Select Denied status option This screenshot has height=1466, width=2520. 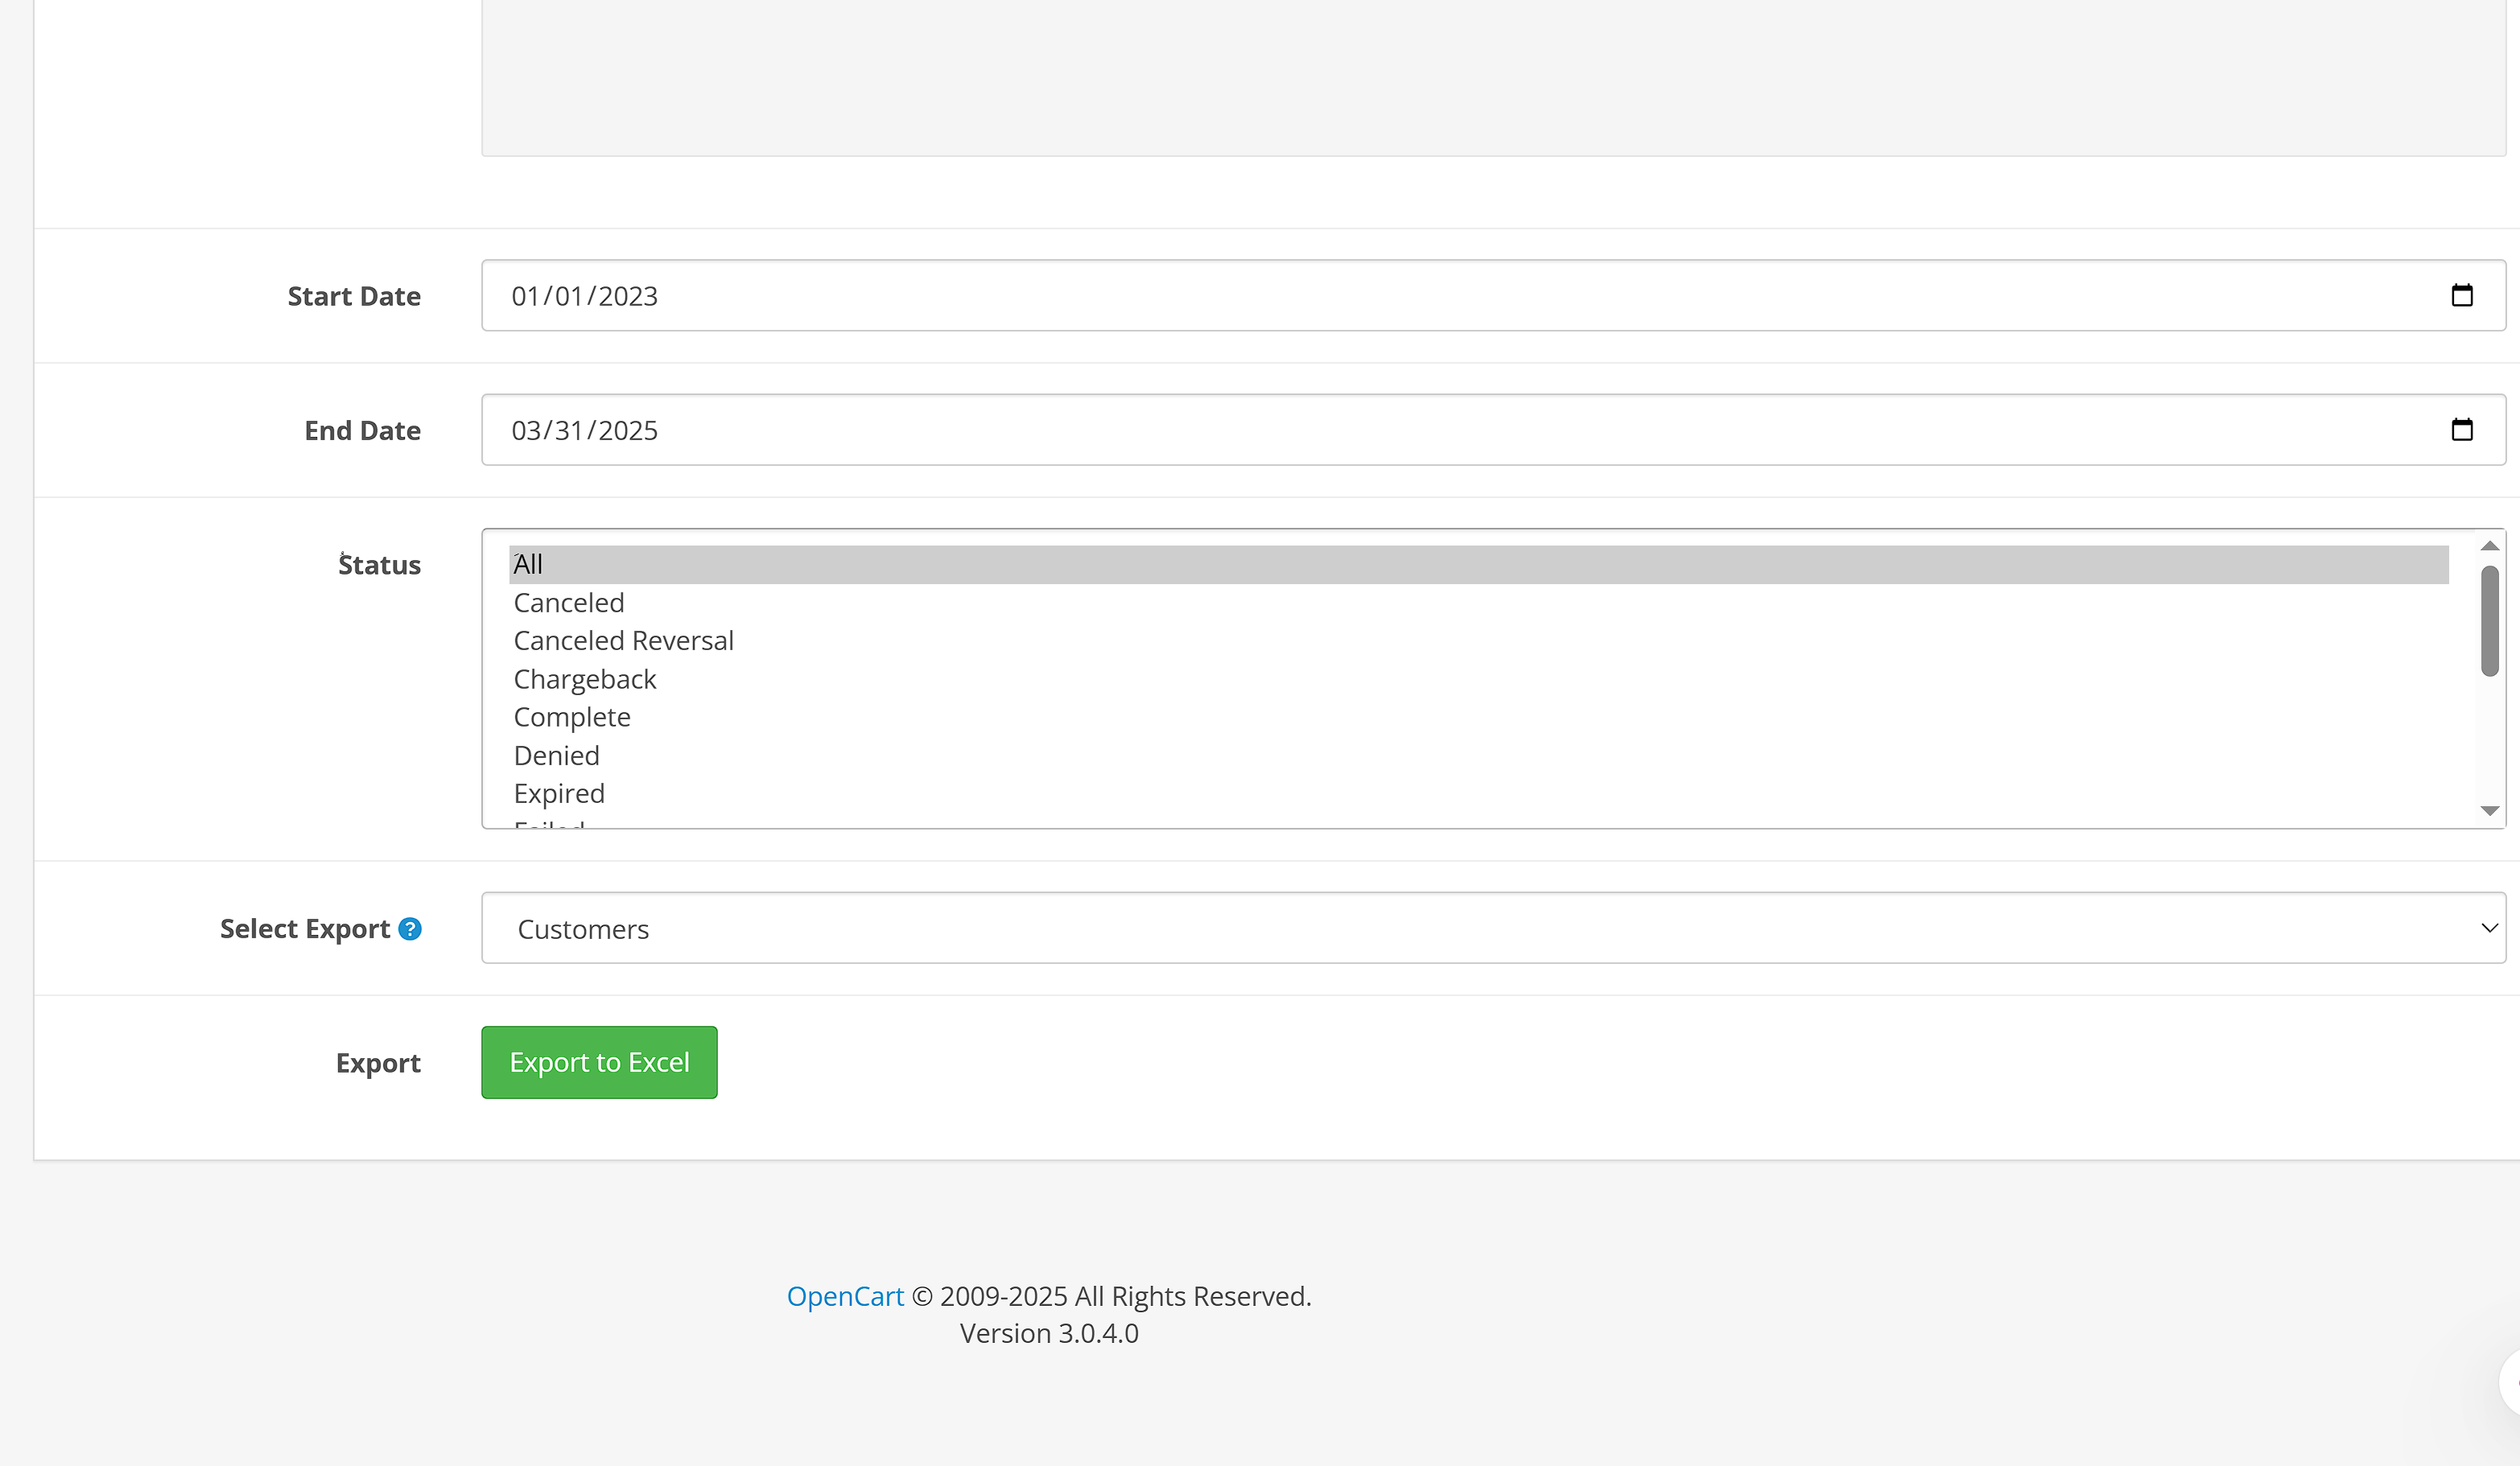556,755
